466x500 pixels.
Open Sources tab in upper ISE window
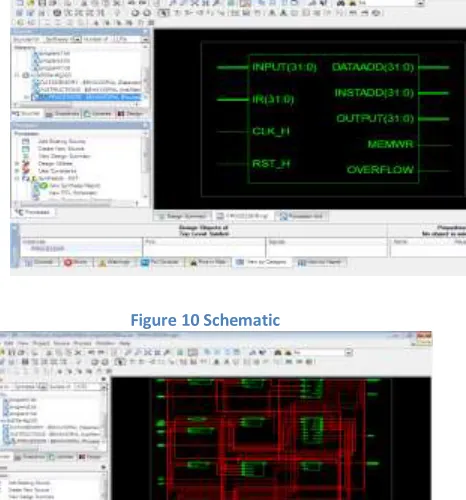(26, 114)
